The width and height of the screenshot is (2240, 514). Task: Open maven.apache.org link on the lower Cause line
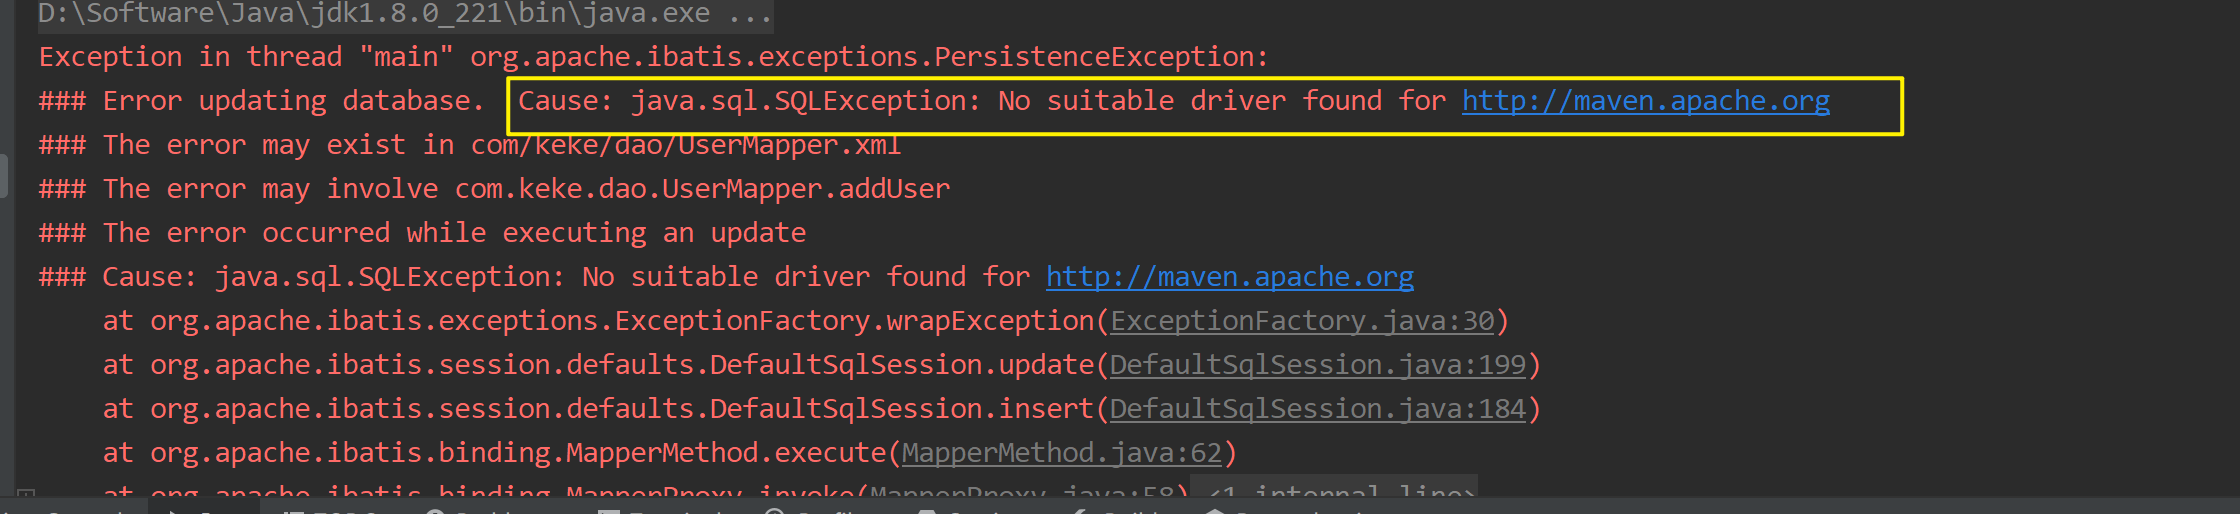(x=1229, y=277)
